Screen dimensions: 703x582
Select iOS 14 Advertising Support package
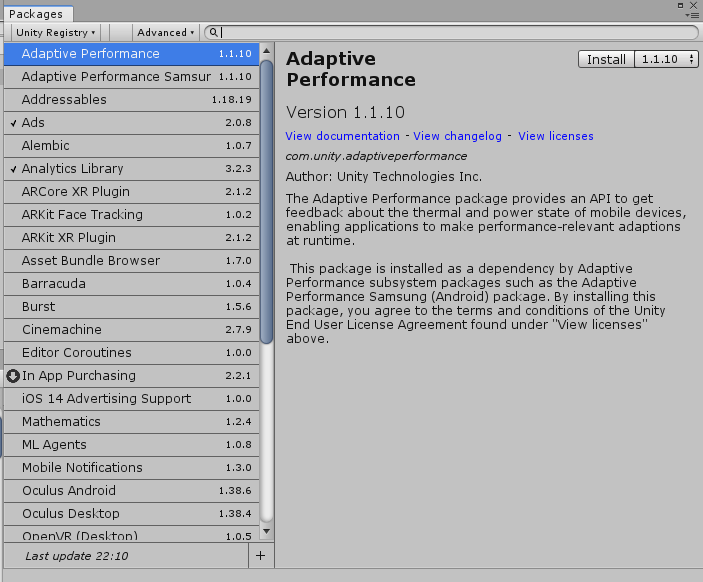[x=131, y=399]
